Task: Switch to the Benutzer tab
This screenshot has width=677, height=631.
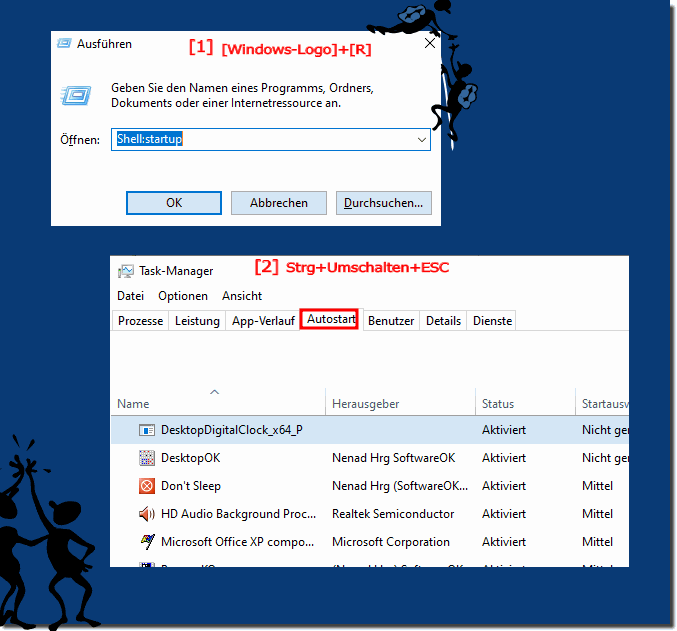Action: point(391,321)
